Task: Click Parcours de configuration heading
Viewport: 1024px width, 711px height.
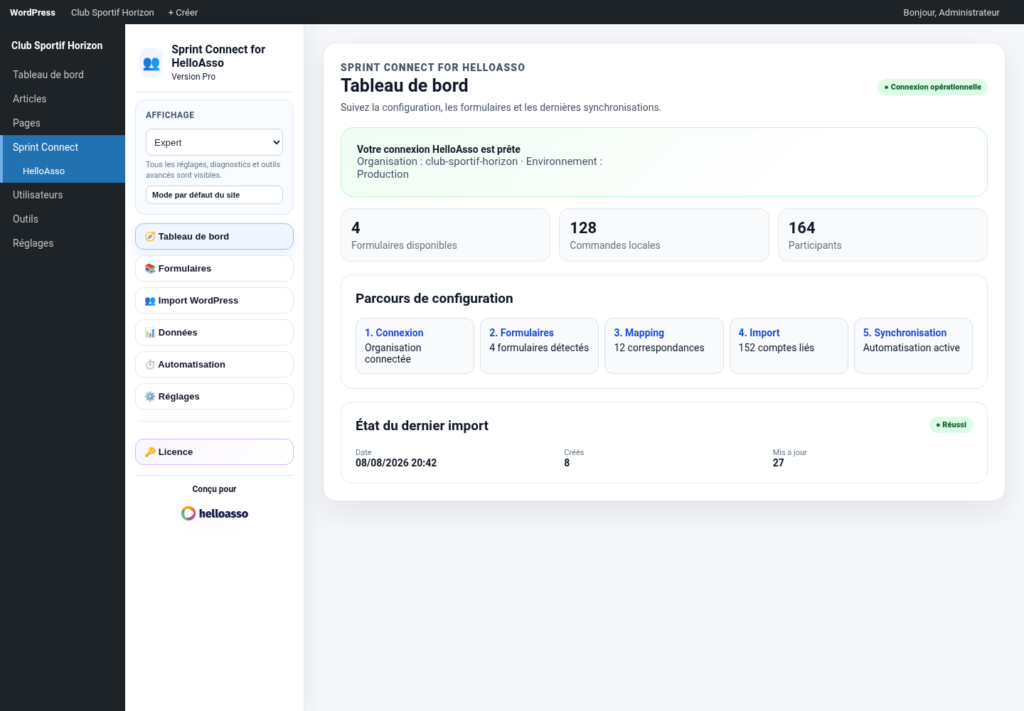Action: click(x=434, y=298)
